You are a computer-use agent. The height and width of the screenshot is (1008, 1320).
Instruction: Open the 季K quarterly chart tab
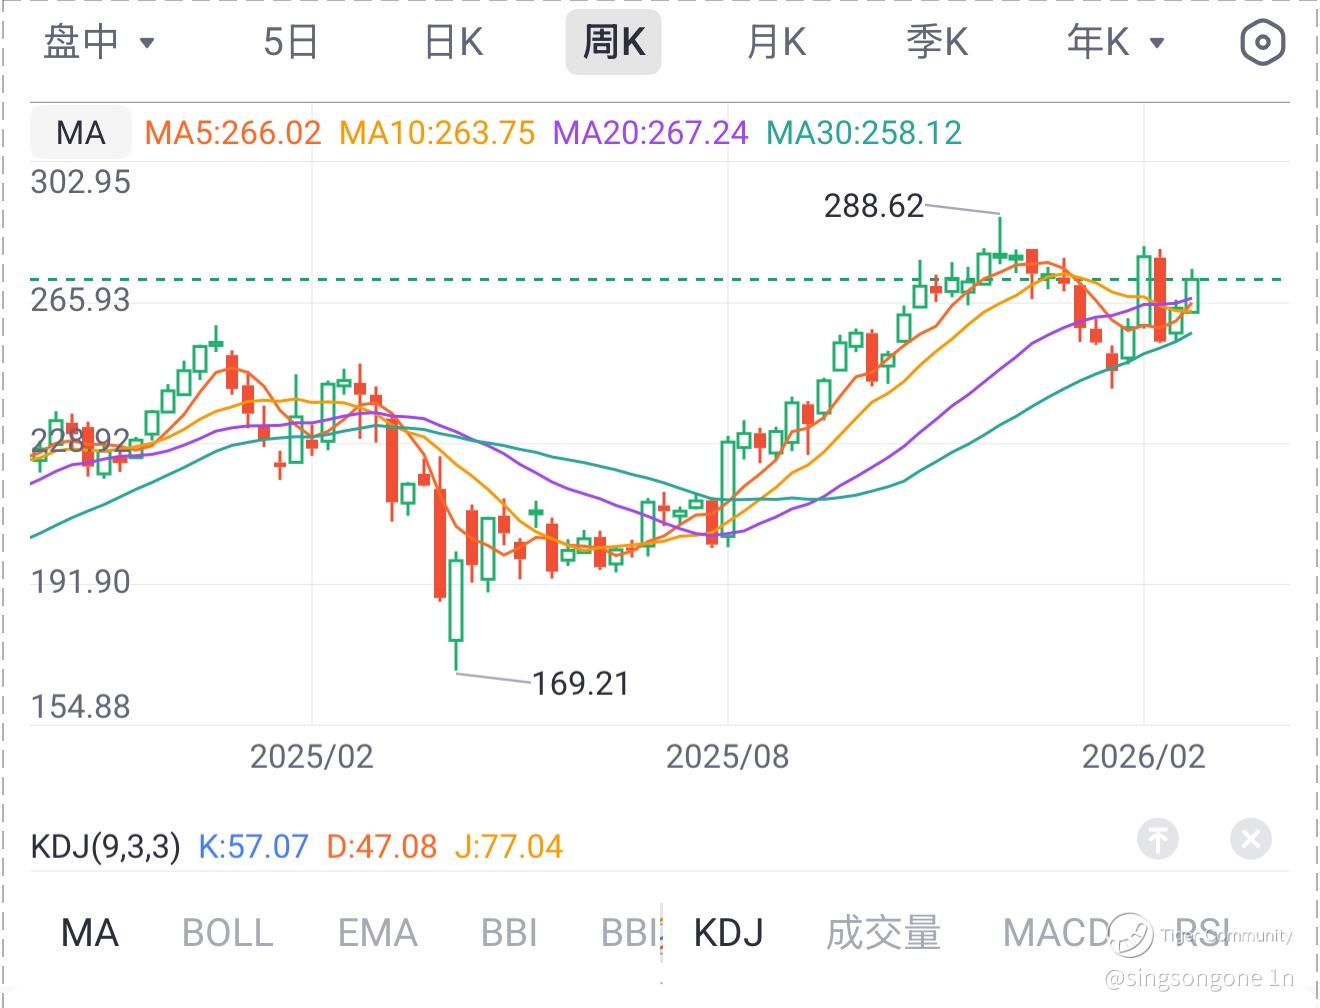pos(937,42)
